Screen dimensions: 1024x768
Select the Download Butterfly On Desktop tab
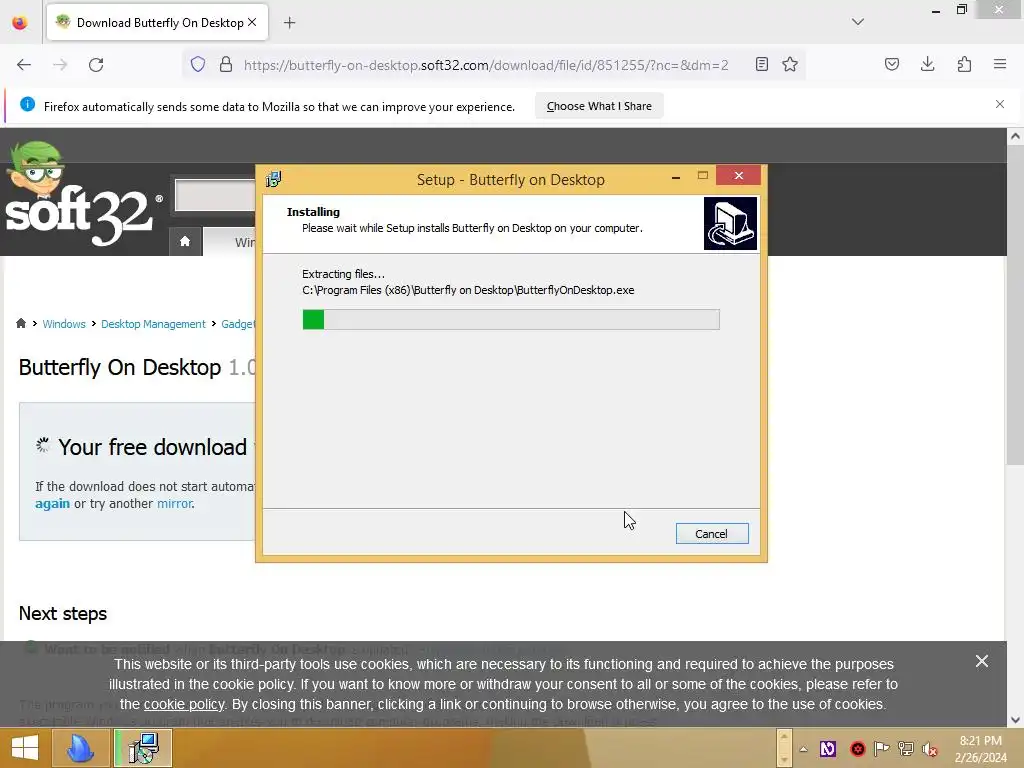click(157, 22)
